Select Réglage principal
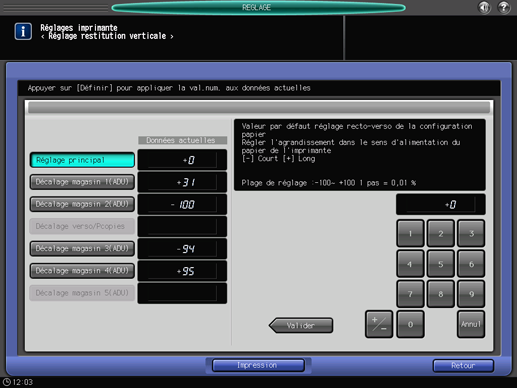The image size is (517, 388). point(82,160)
